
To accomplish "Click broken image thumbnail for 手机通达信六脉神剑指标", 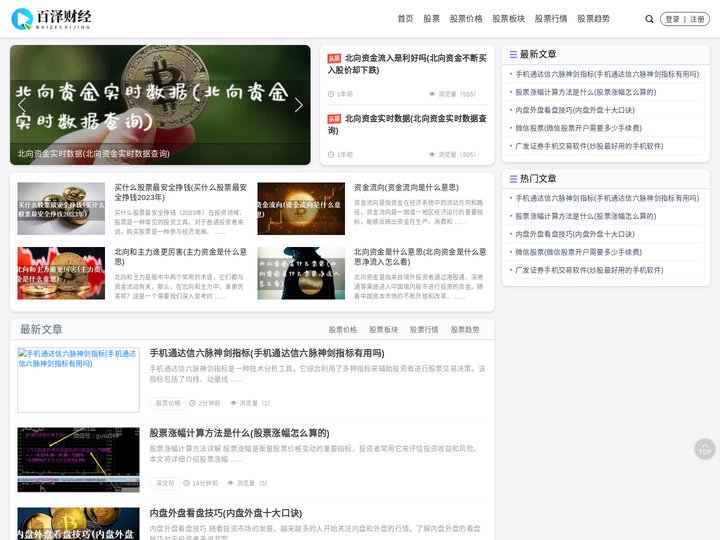I will 79,380.
